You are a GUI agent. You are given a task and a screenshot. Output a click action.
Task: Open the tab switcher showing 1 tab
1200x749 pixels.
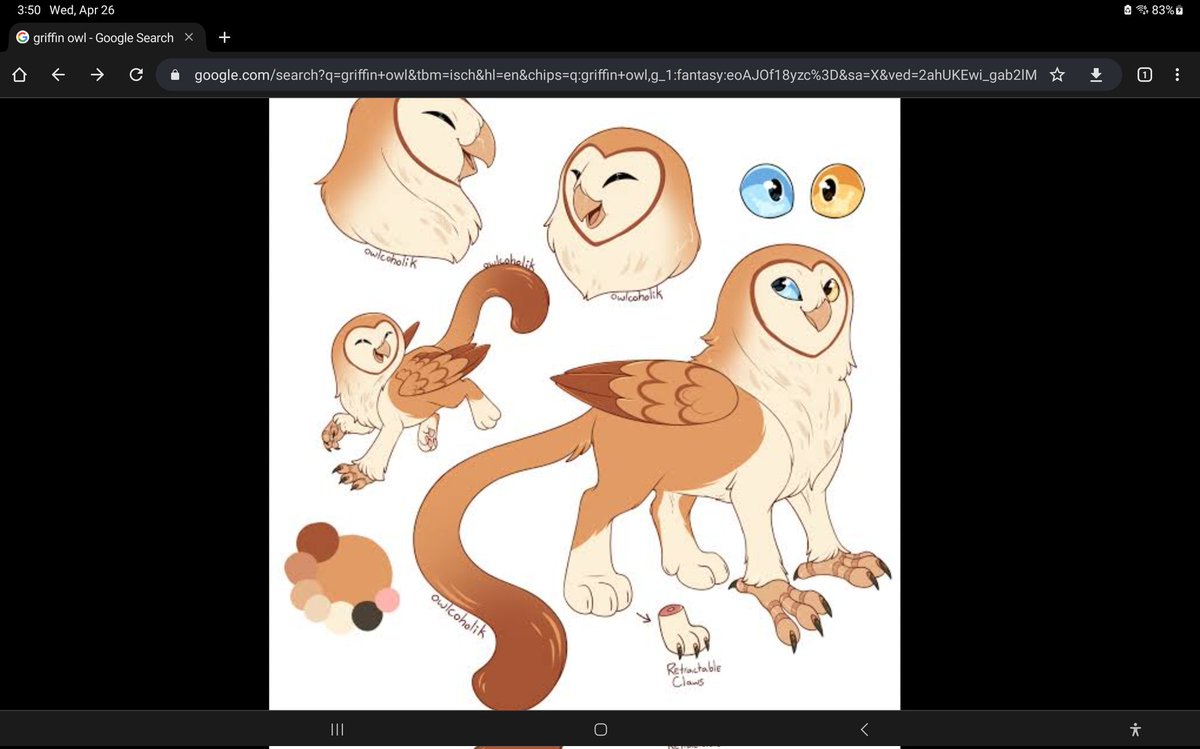(x=1145, y=75)
